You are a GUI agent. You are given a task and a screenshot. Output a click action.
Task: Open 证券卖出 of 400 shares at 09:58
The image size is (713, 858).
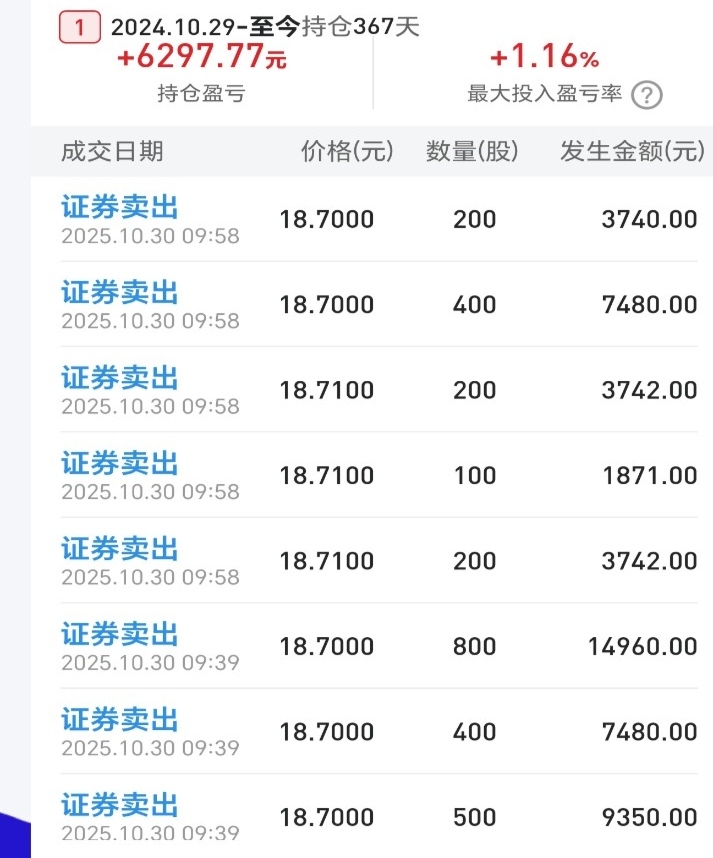pos(120,293)
